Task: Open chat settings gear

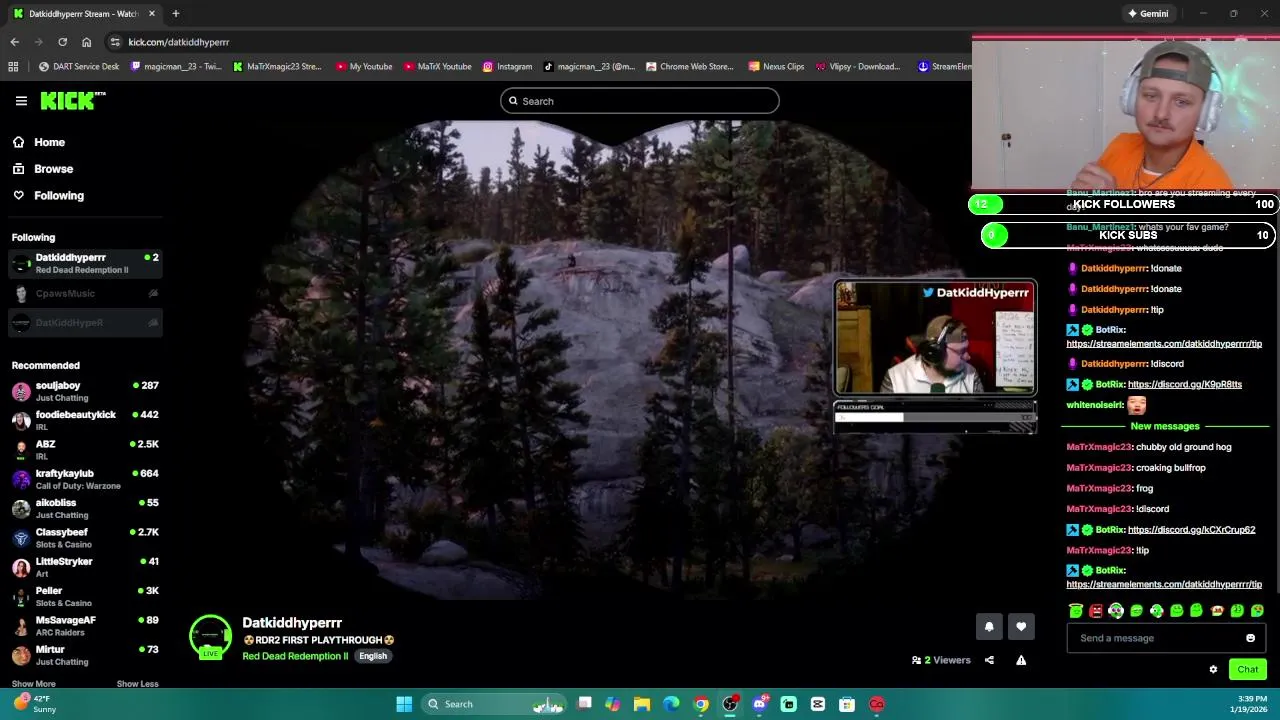Action: (1213, 670)
